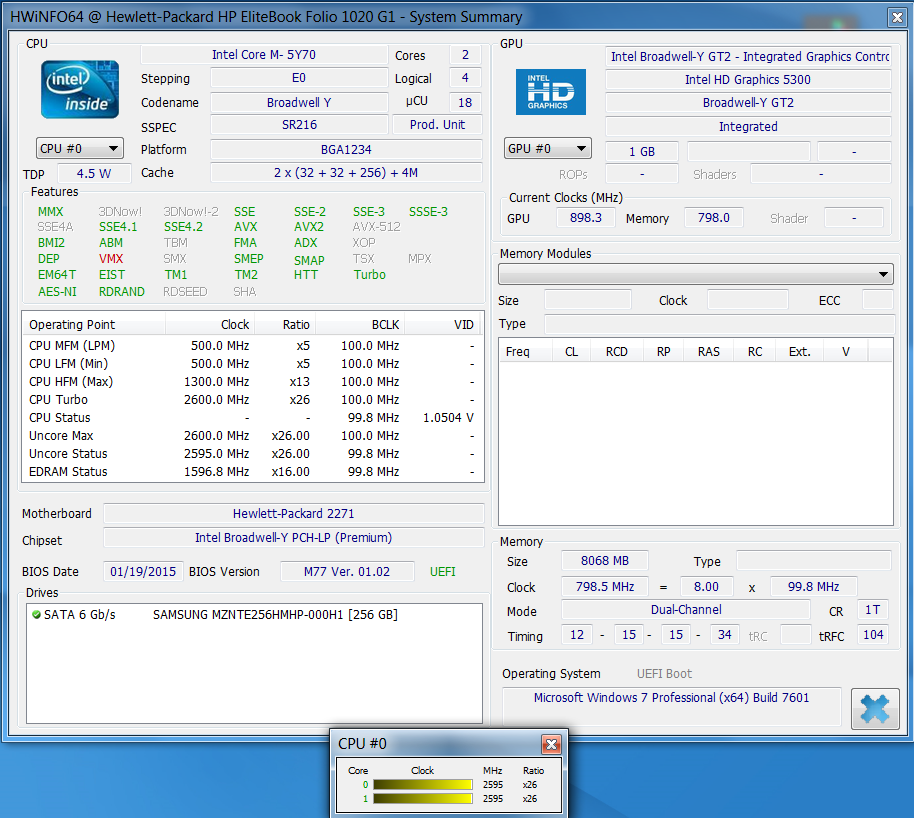Click the UEFI label next to BIOS version
Image resolution: width=914 pixels, height=818 pixels.
(x=442, y=571)
